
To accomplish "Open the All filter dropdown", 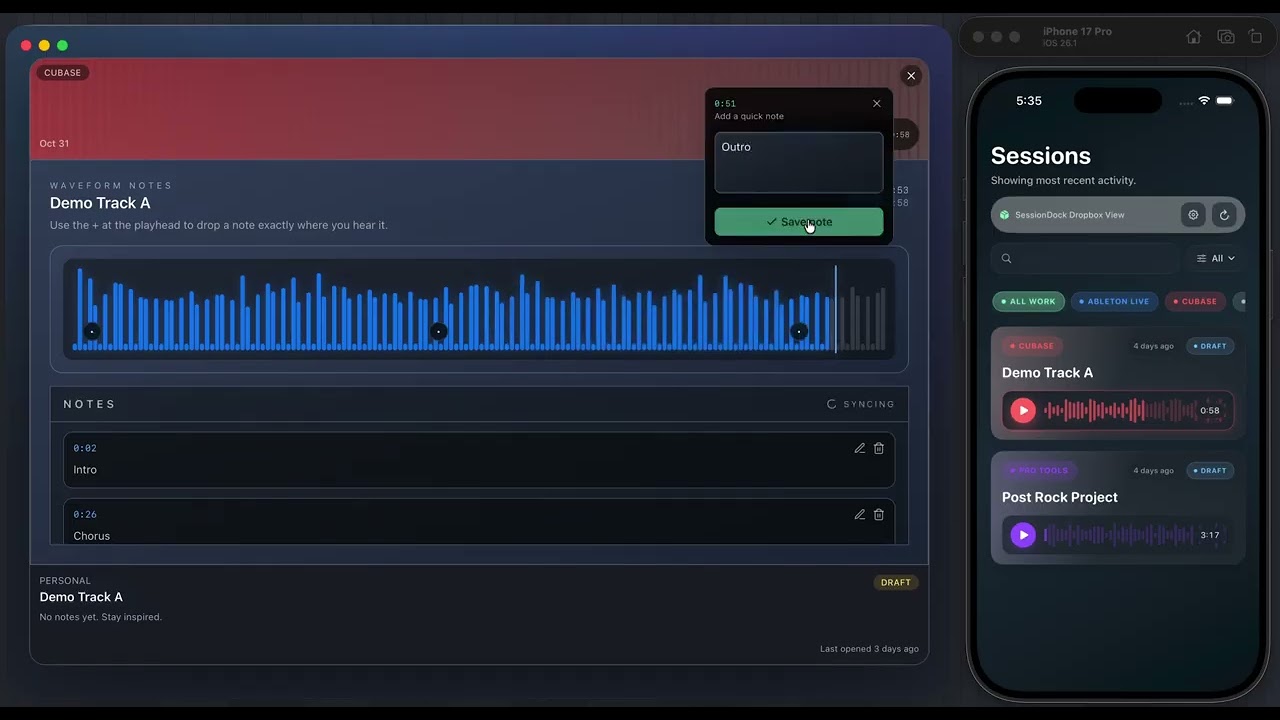I will [x=1215, y=258].
